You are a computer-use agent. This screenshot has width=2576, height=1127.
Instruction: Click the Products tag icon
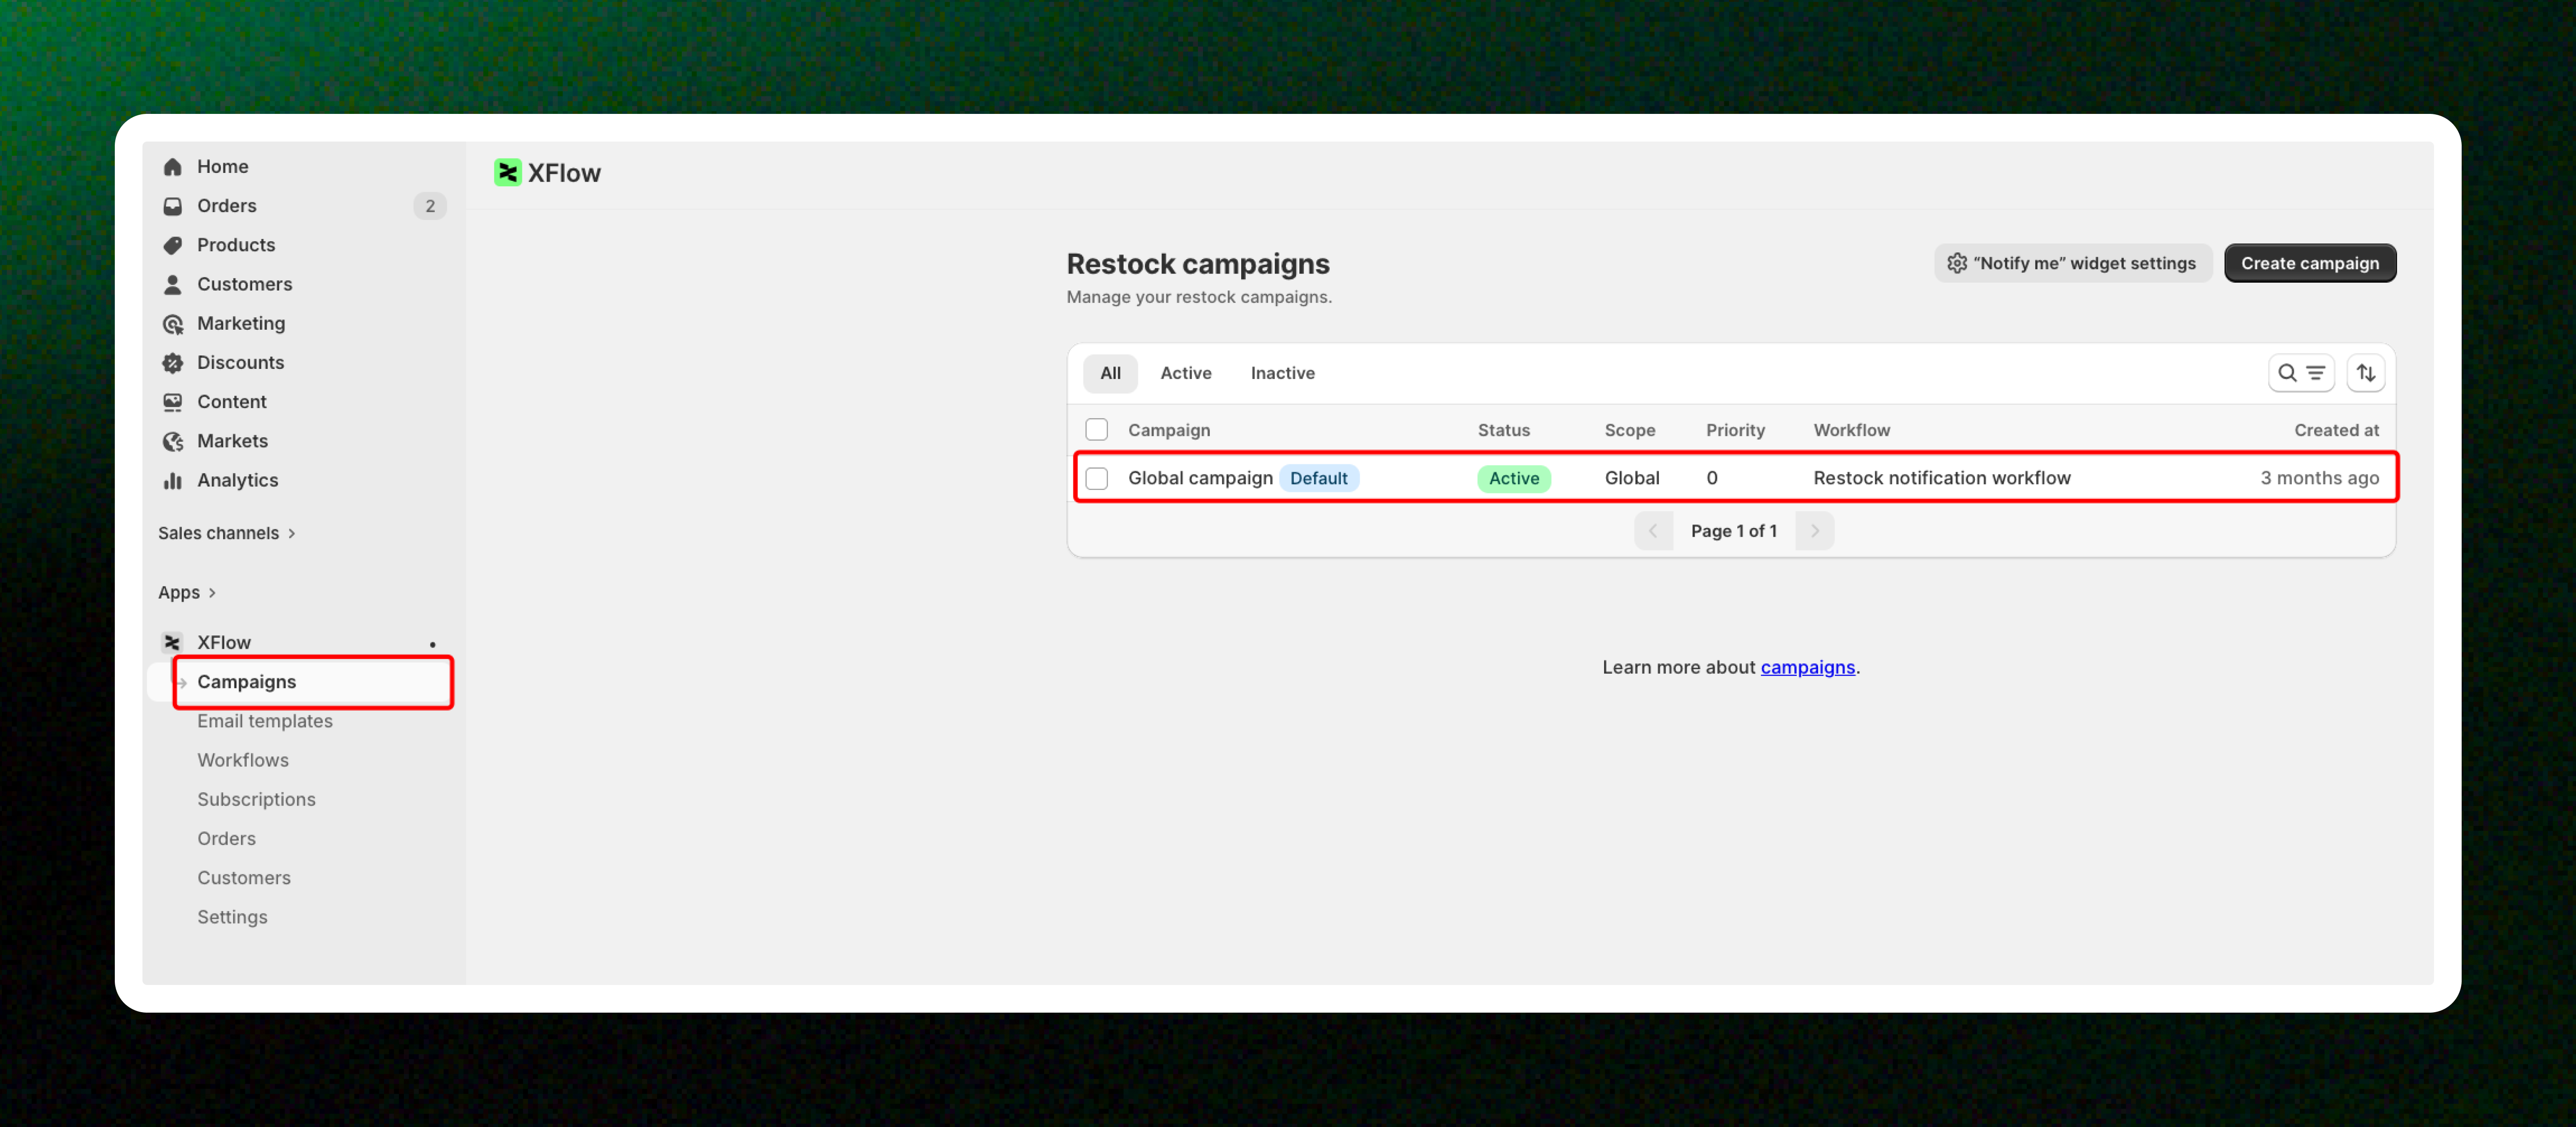[x=173, y=245]
